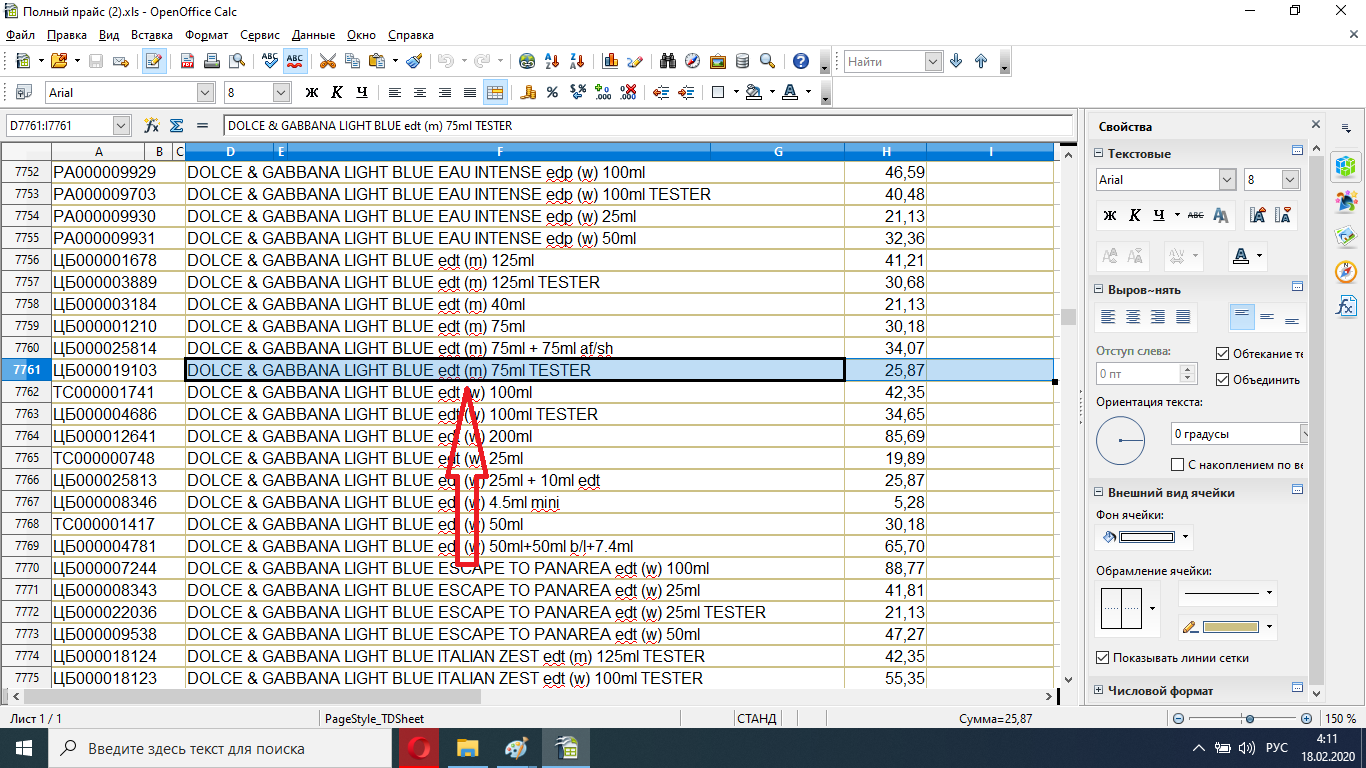Collapse the Текстовые panel section
This screenshot has height=768, width=1366.
pyautogui.click(x=1098, y=154)
